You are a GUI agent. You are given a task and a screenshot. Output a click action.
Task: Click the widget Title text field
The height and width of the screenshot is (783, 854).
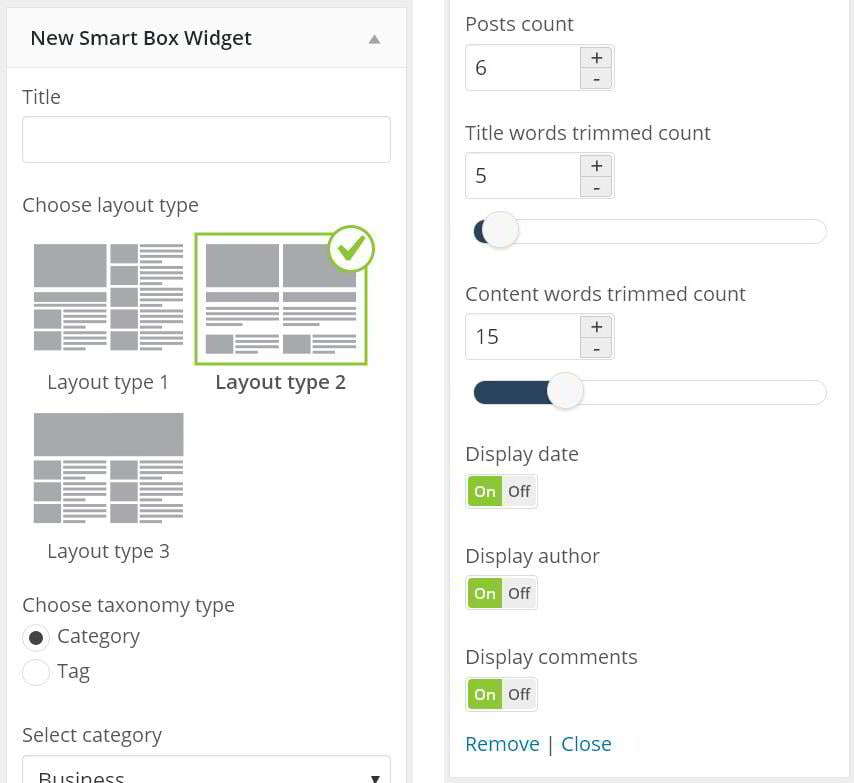click(206, 140)
